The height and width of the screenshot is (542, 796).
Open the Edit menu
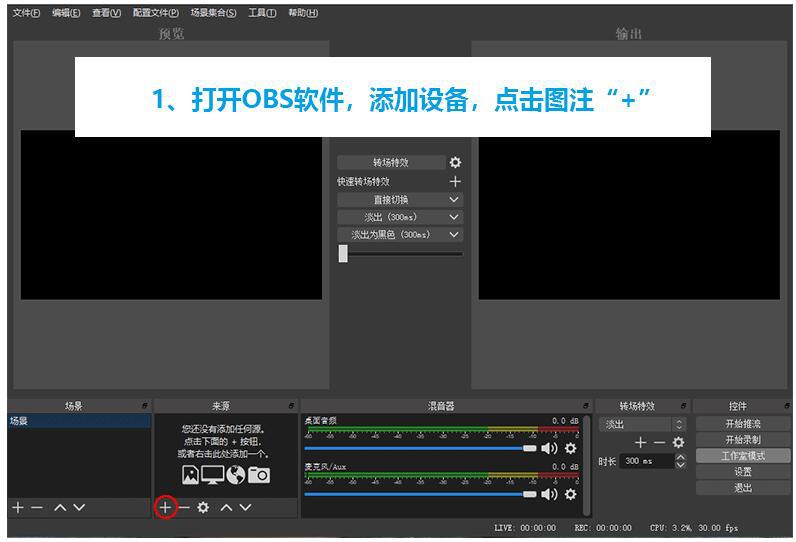point(66,13)
